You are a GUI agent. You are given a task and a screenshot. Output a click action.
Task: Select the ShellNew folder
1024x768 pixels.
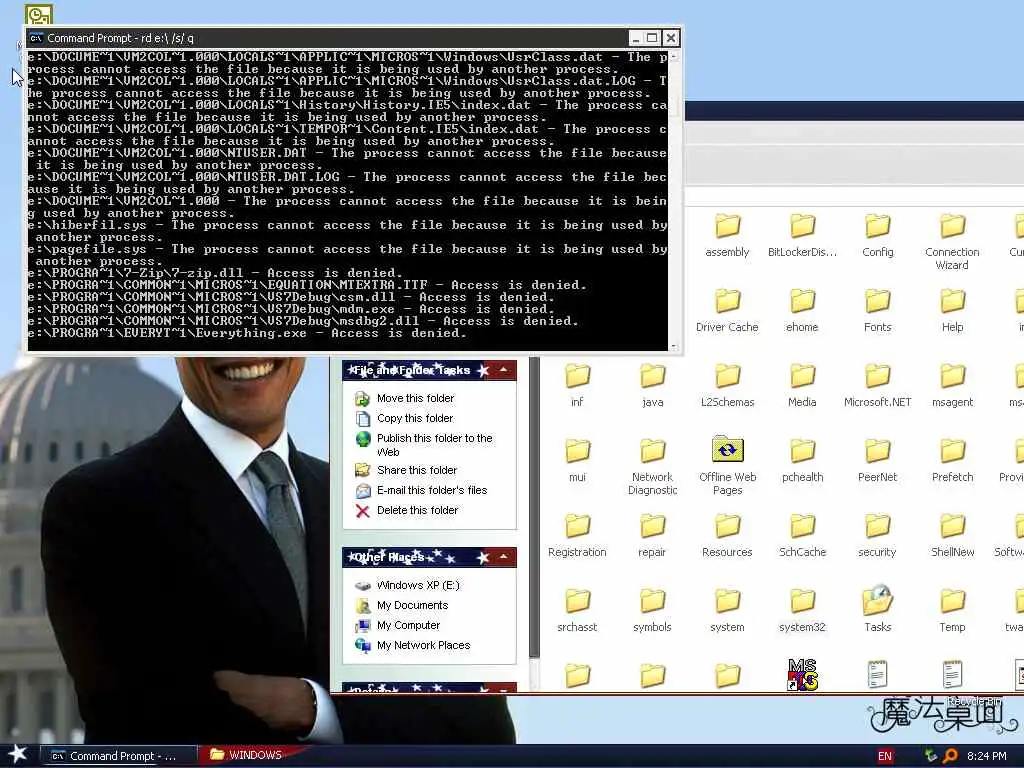coord(952,536)
